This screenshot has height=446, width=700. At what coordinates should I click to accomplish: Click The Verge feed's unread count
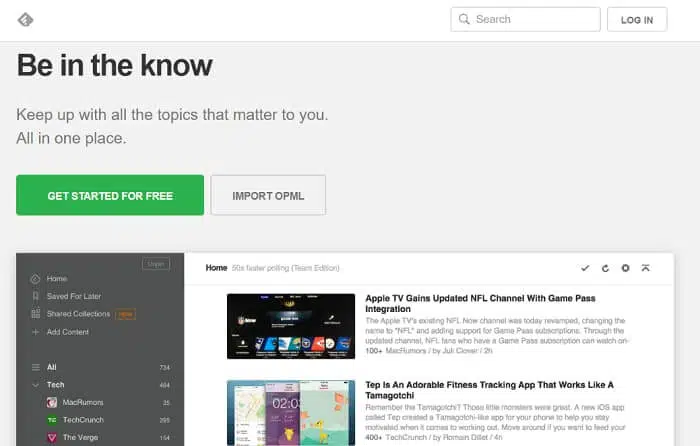165,438
